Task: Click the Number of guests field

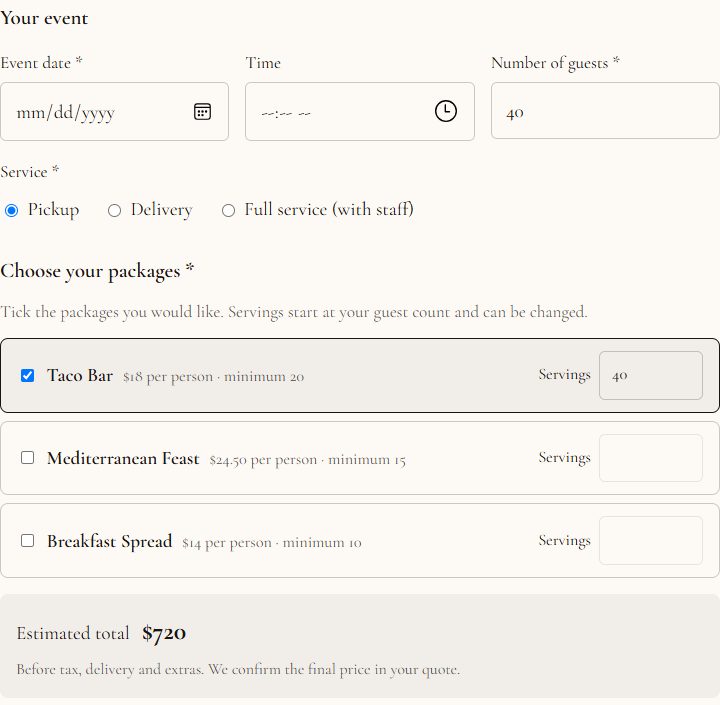Action: (605, 111)
